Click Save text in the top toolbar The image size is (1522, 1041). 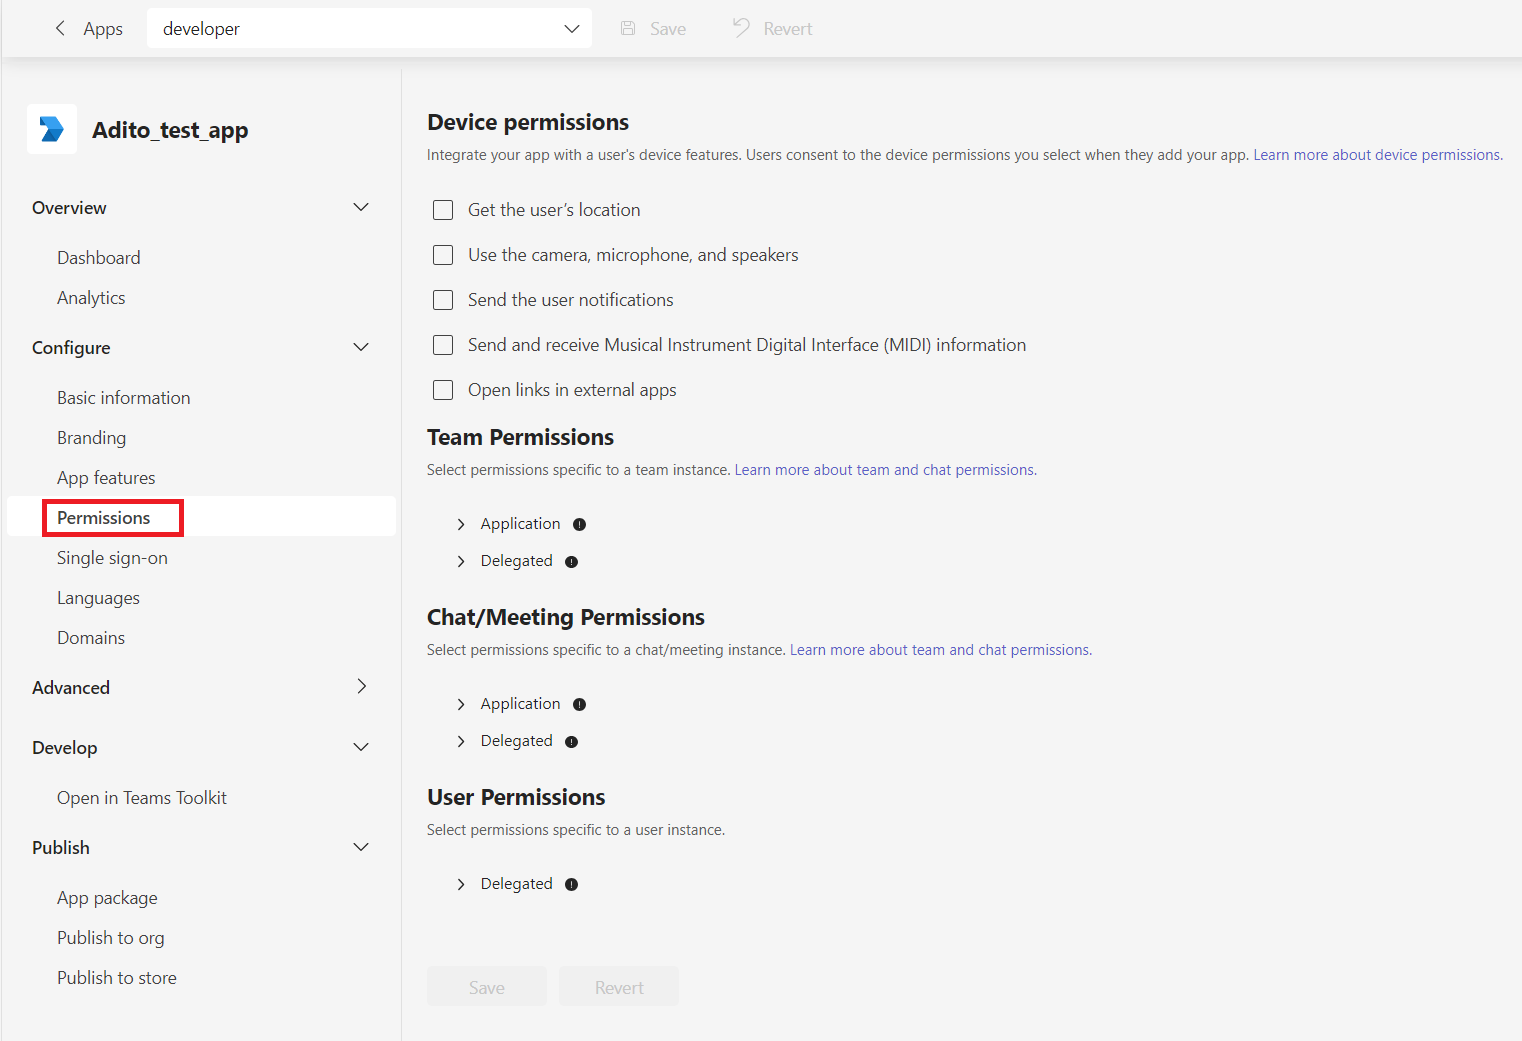(x=668, y=29)
